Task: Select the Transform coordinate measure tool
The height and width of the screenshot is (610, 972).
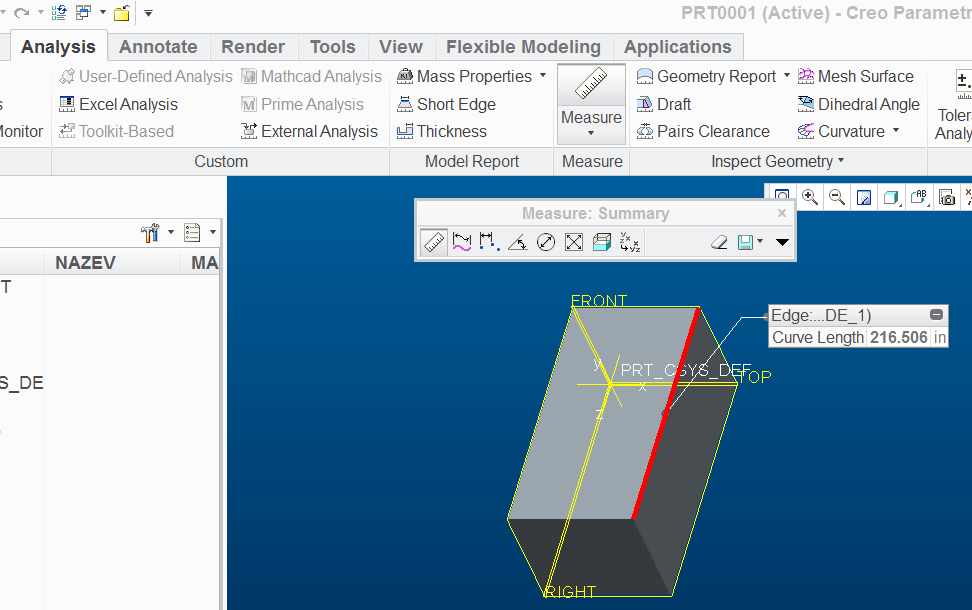Action: coord(630,242)
